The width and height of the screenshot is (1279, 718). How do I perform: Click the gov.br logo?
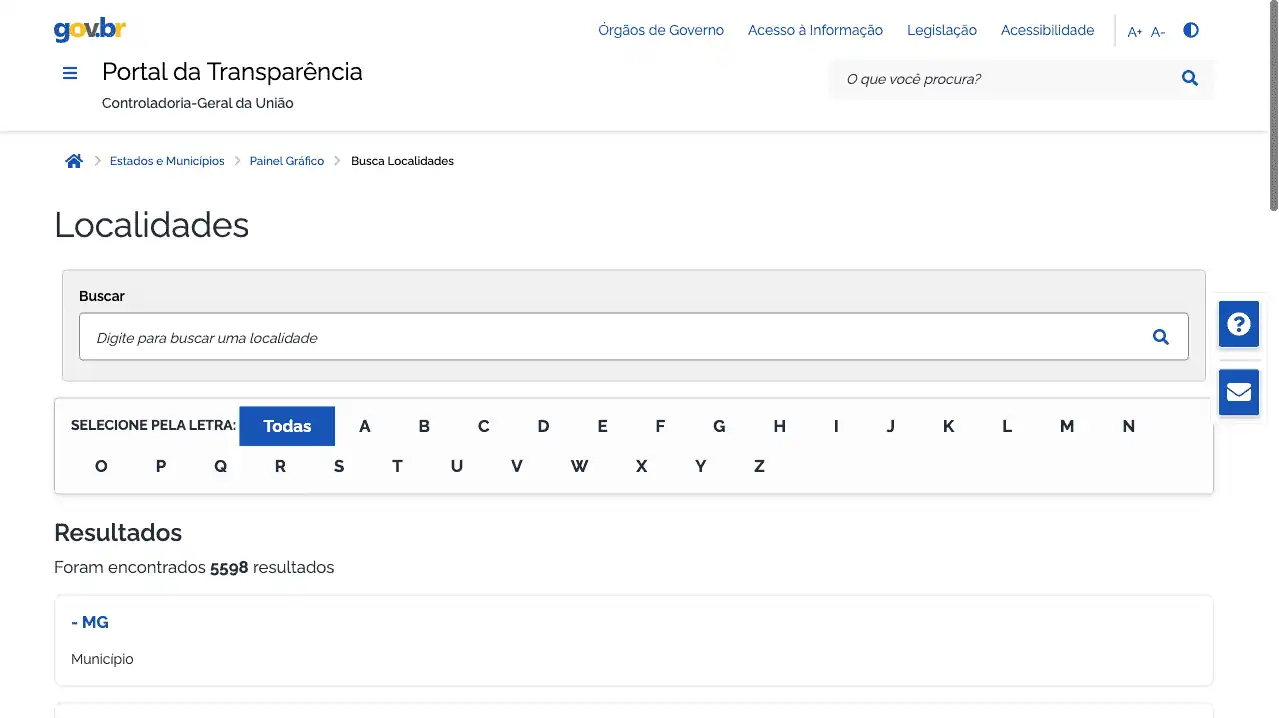click(x=90, y=30)
